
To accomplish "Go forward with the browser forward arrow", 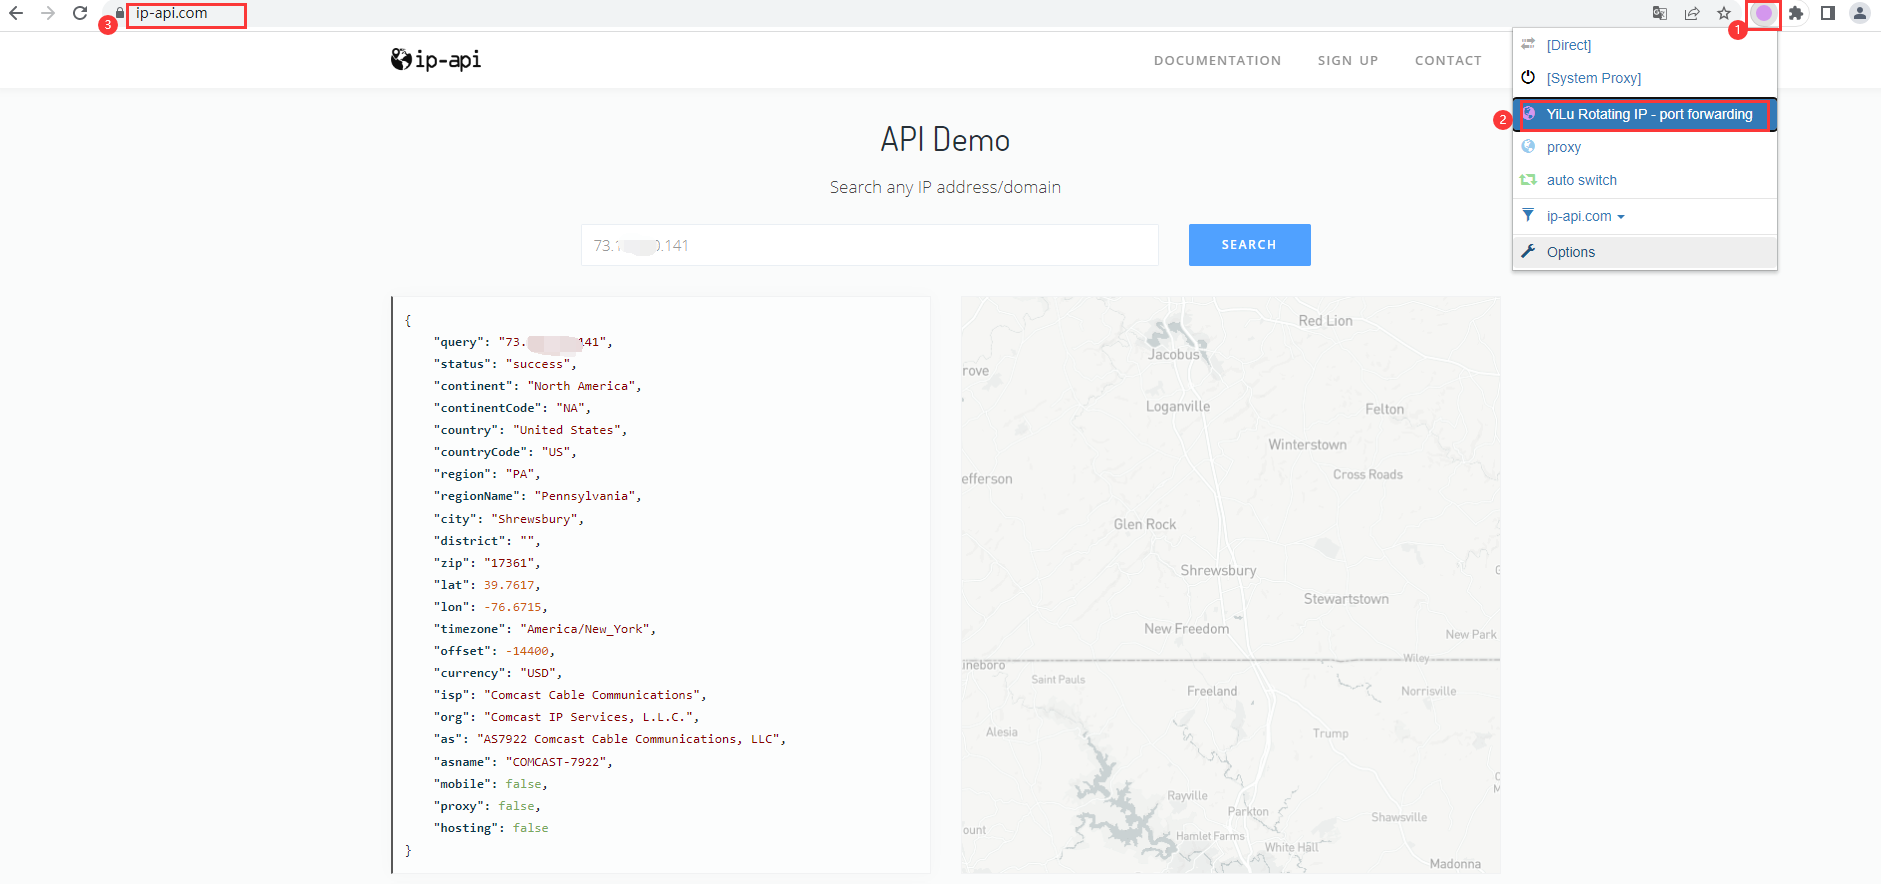I will [x=48, y=13].
